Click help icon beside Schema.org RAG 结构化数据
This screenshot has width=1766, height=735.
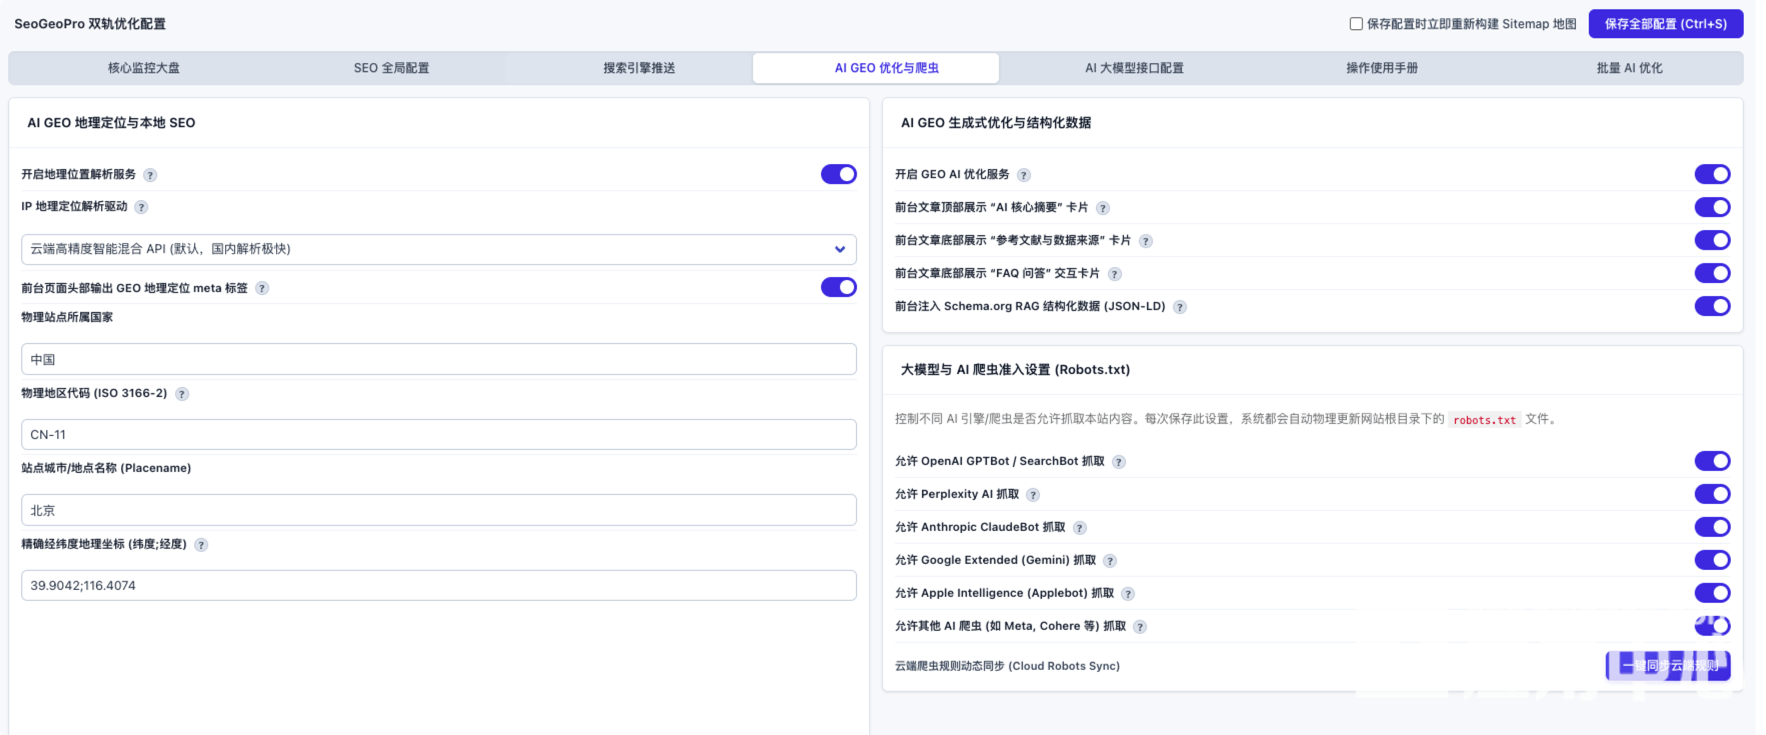coord(1180,307)
